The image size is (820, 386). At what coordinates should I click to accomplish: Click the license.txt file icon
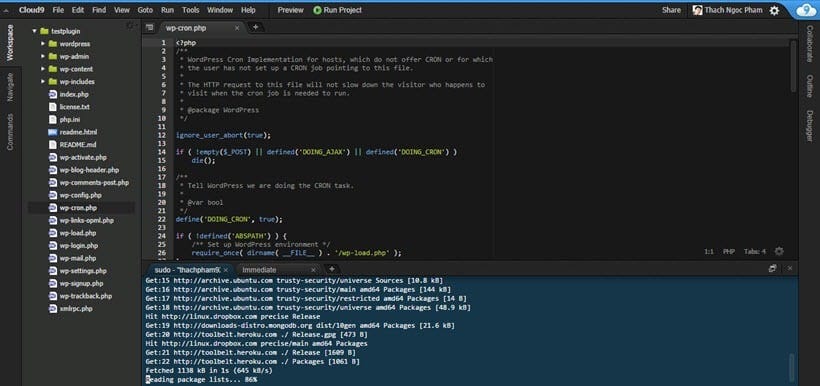[x=53, y=107]
